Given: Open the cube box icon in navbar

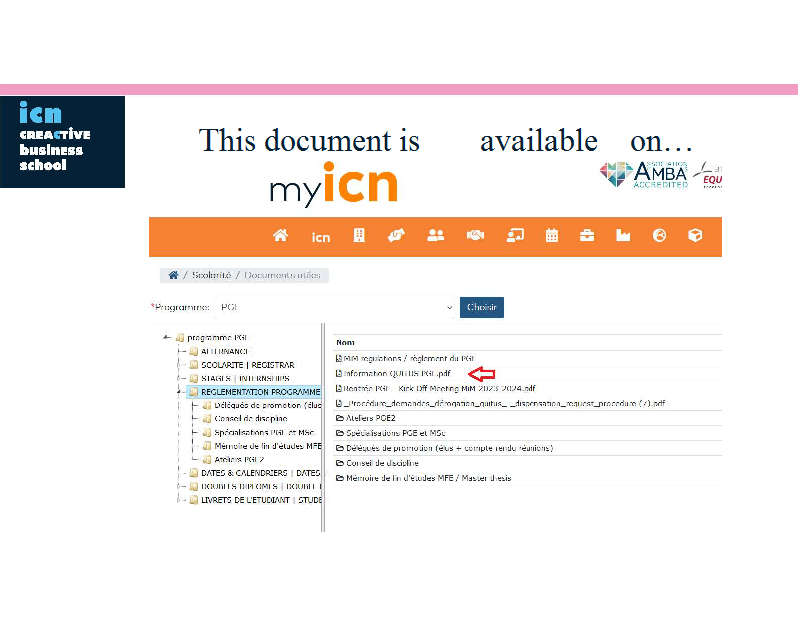Looking at the screenshot, I should [695, 235].
